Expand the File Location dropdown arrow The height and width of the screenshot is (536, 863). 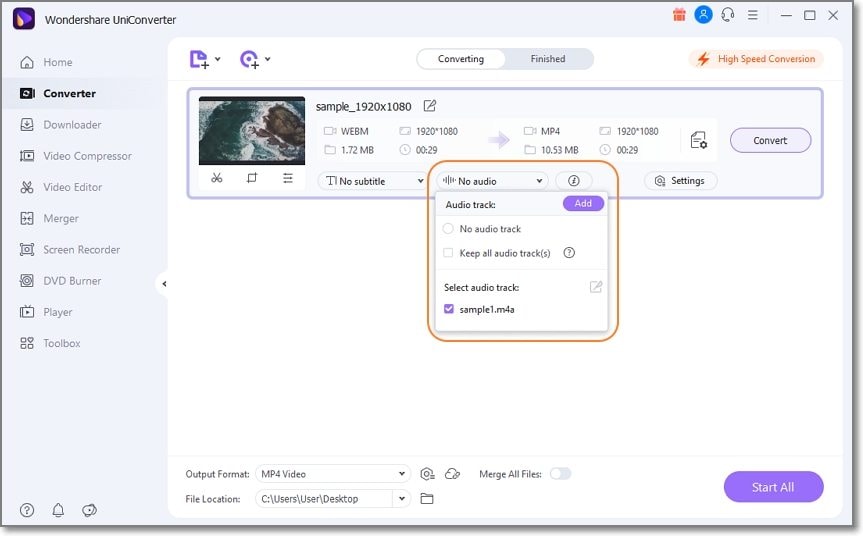(x=402, y=499)
